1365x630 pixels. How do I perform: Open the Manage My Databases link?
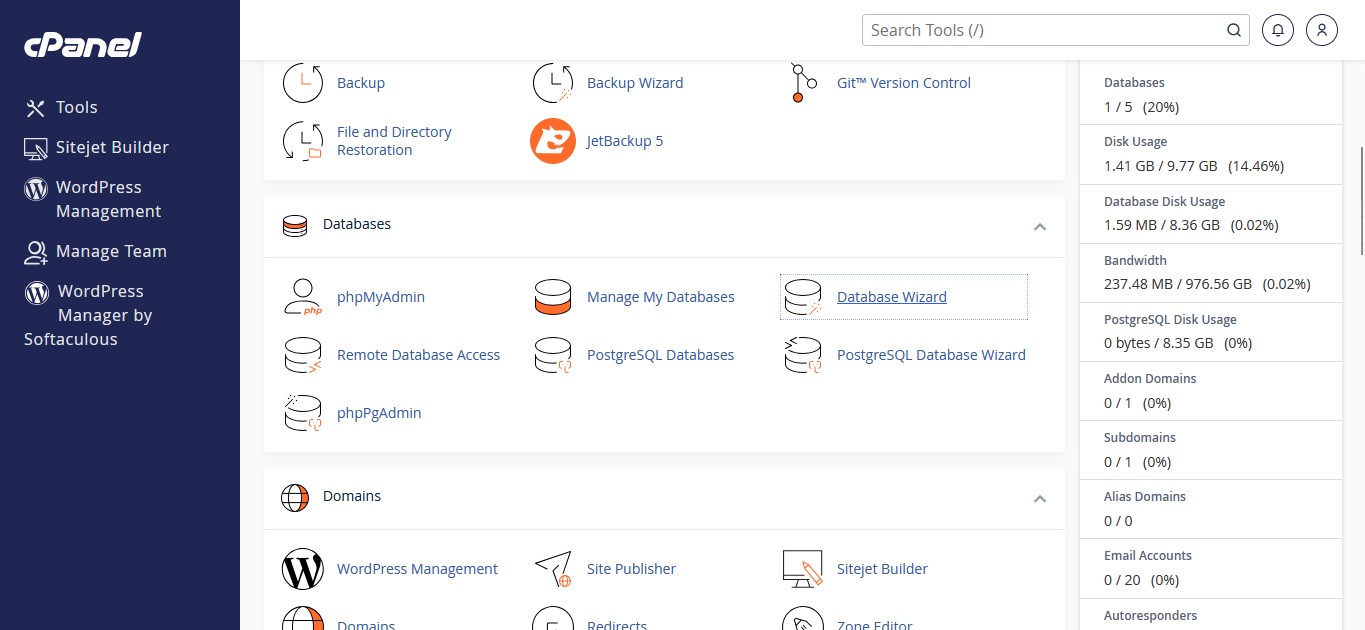661,297
